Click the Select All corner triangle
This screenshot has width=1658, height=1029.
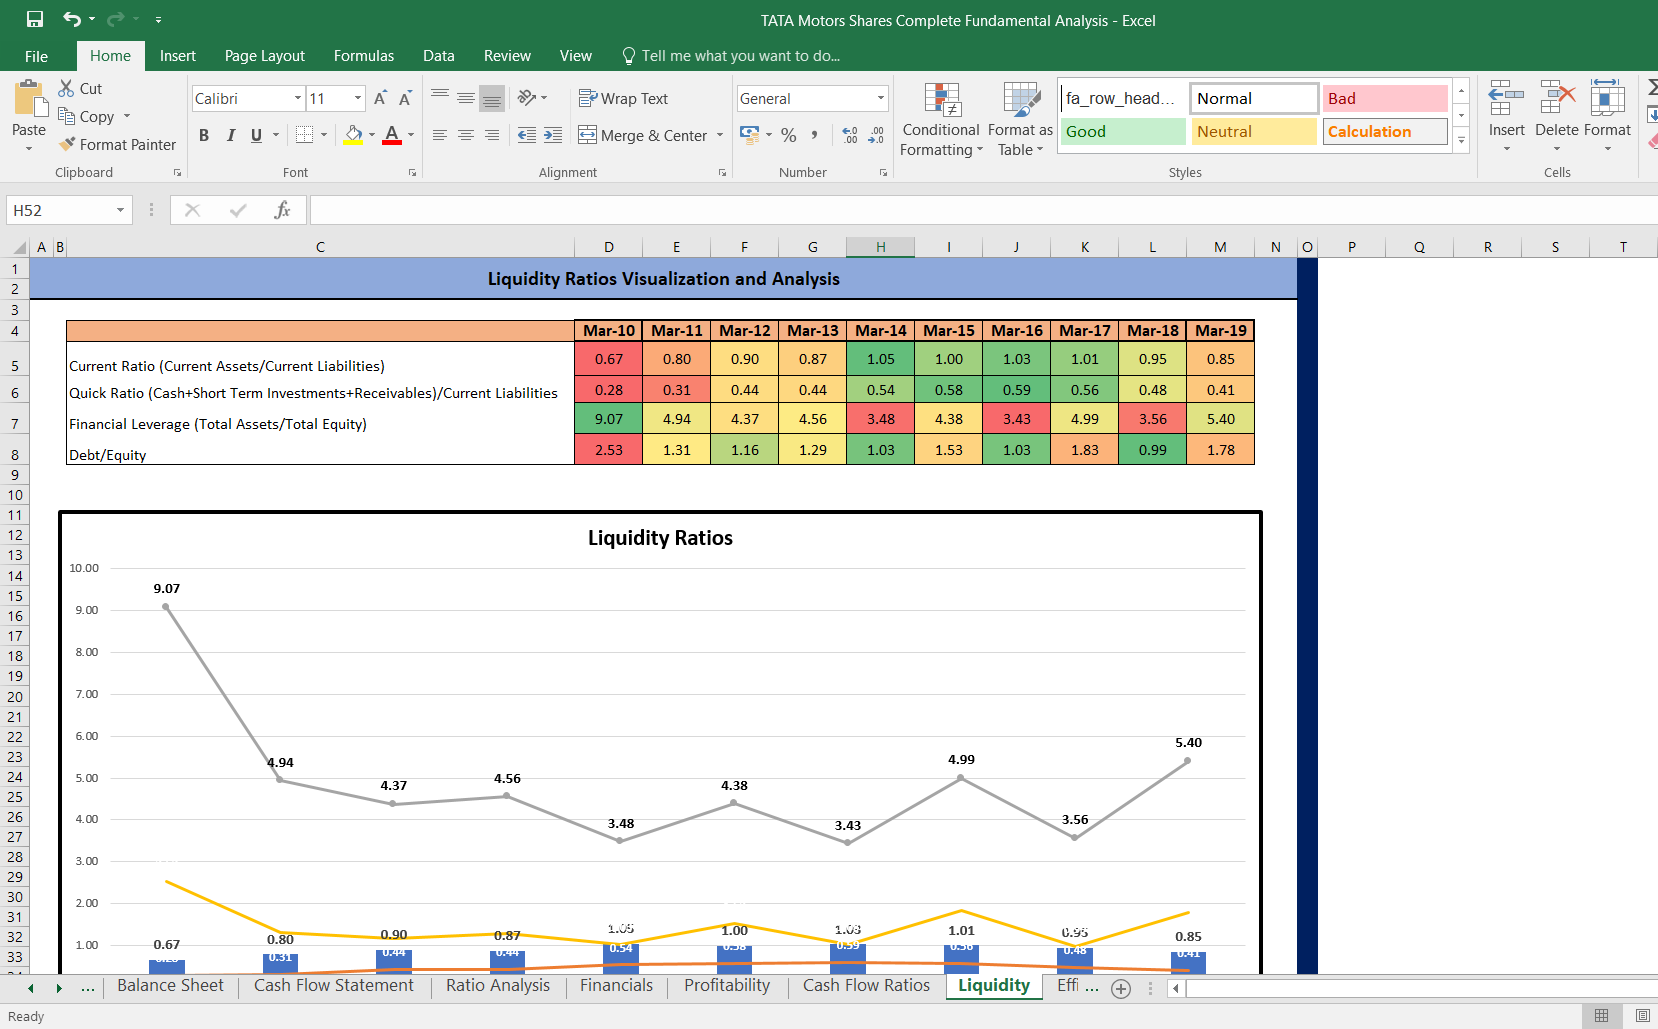coord(19,247)
